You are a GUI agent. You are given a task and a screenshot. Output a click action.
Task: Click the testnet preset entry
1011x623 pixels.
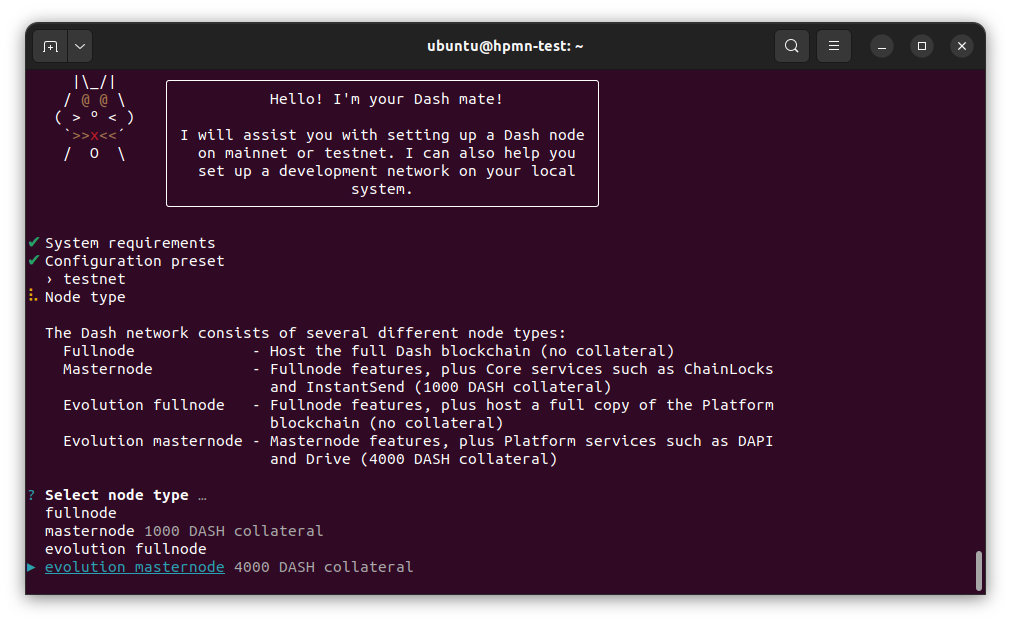click(x=94, y=279)
